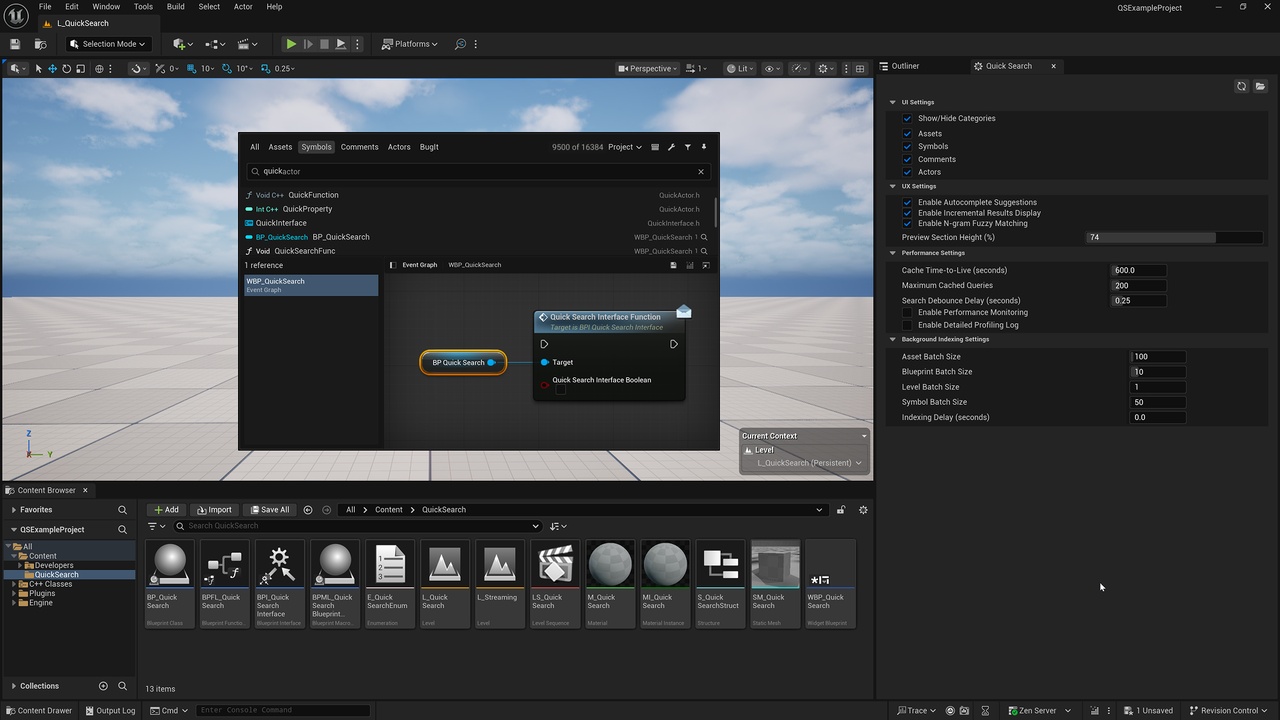Toggle the viewport layout grid icon

[x=860, y=69]
